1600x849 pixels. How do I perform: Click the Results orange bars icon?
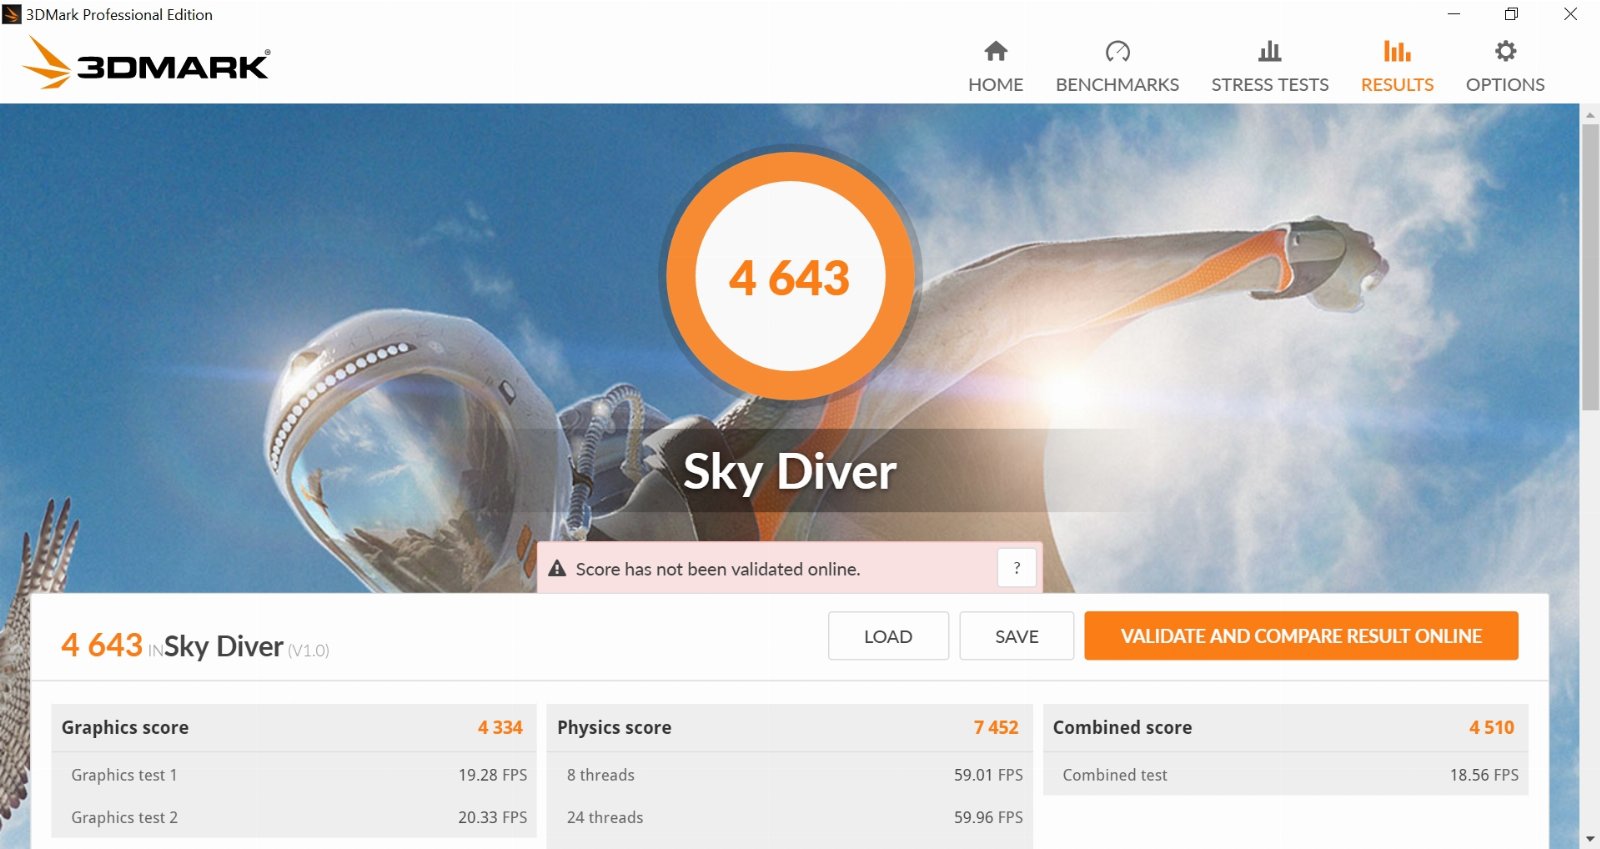point(1397,51)
